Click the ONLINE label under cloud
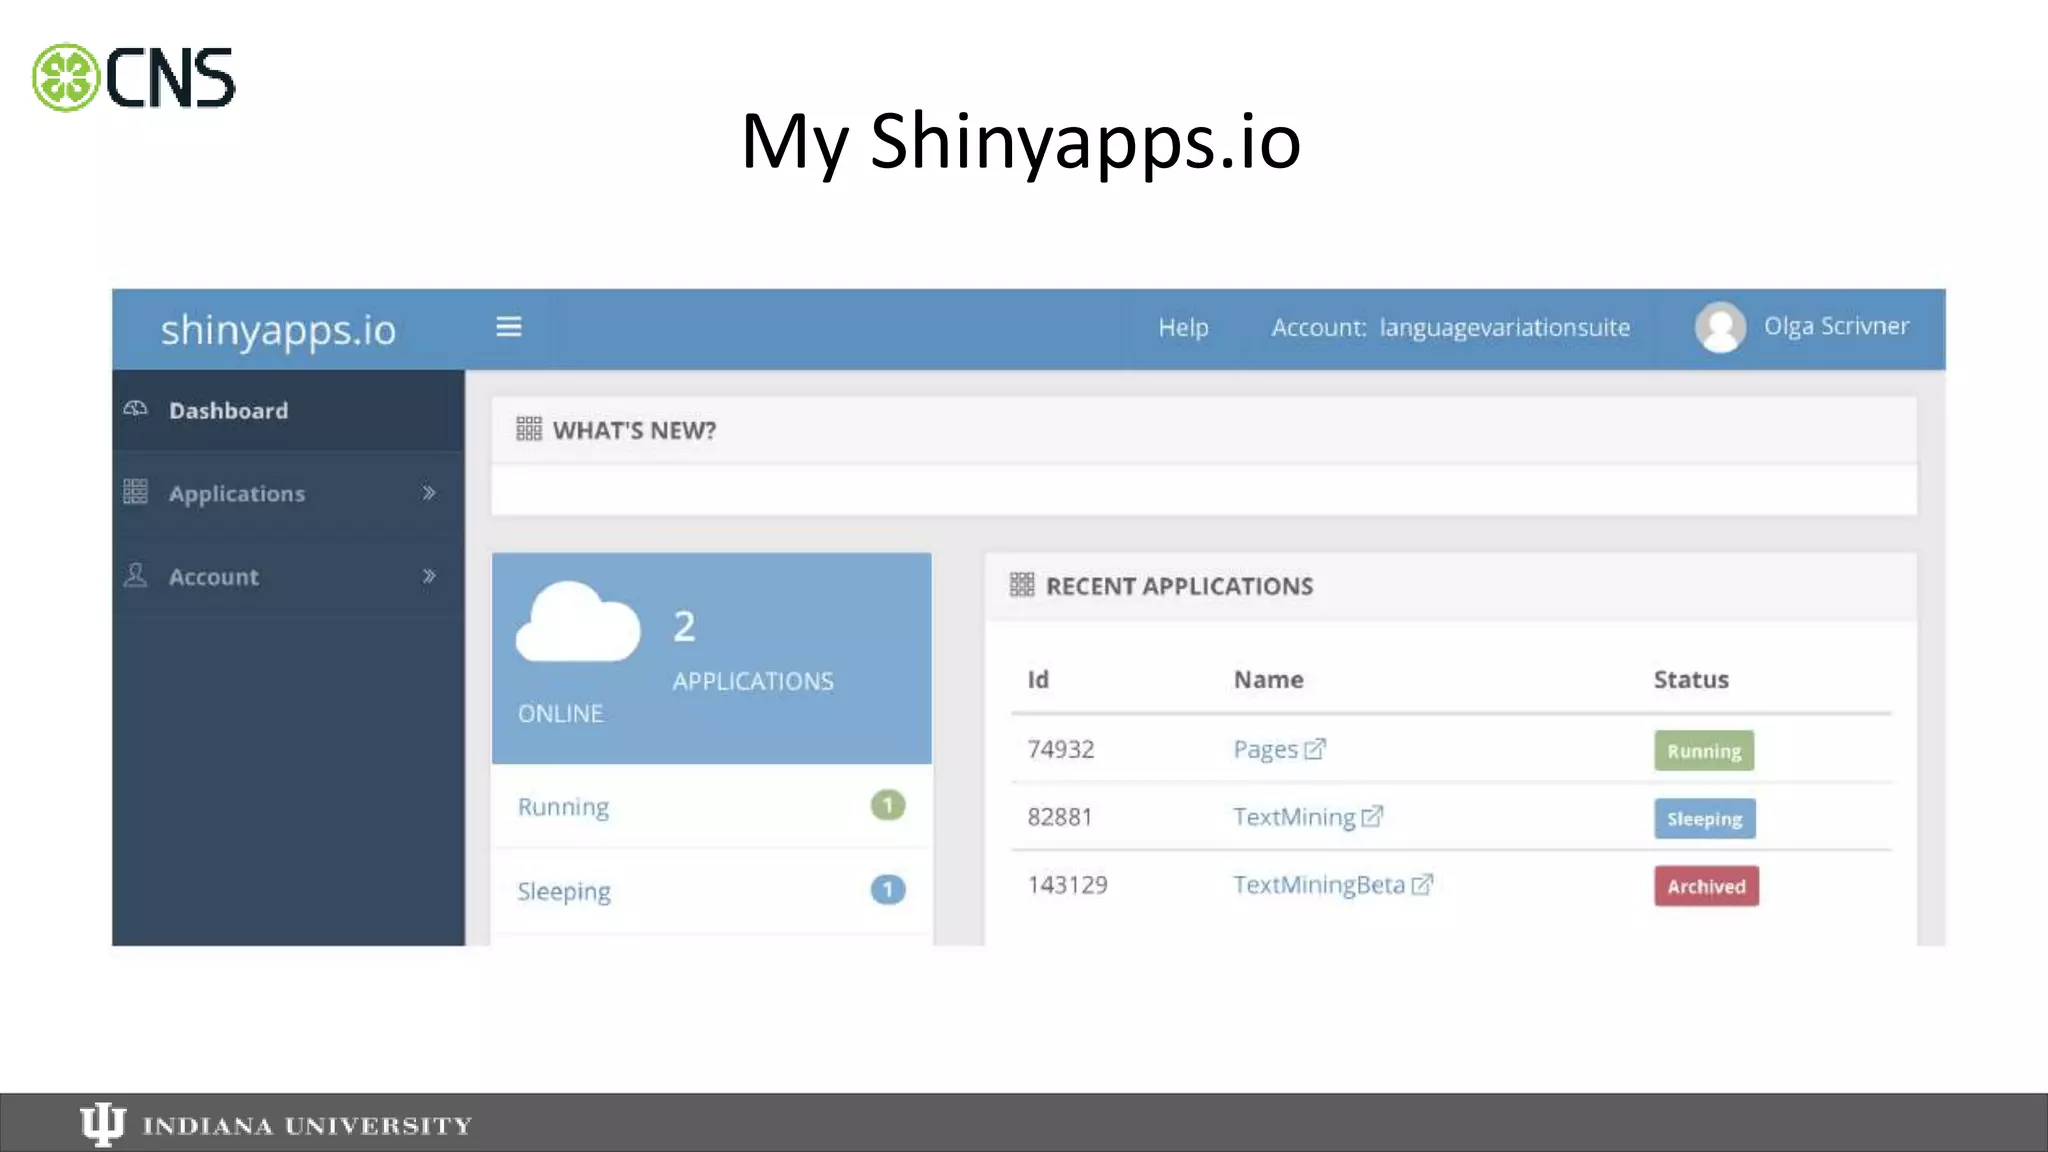Viewport: 2048px width, 1152px height. [560, 713]
